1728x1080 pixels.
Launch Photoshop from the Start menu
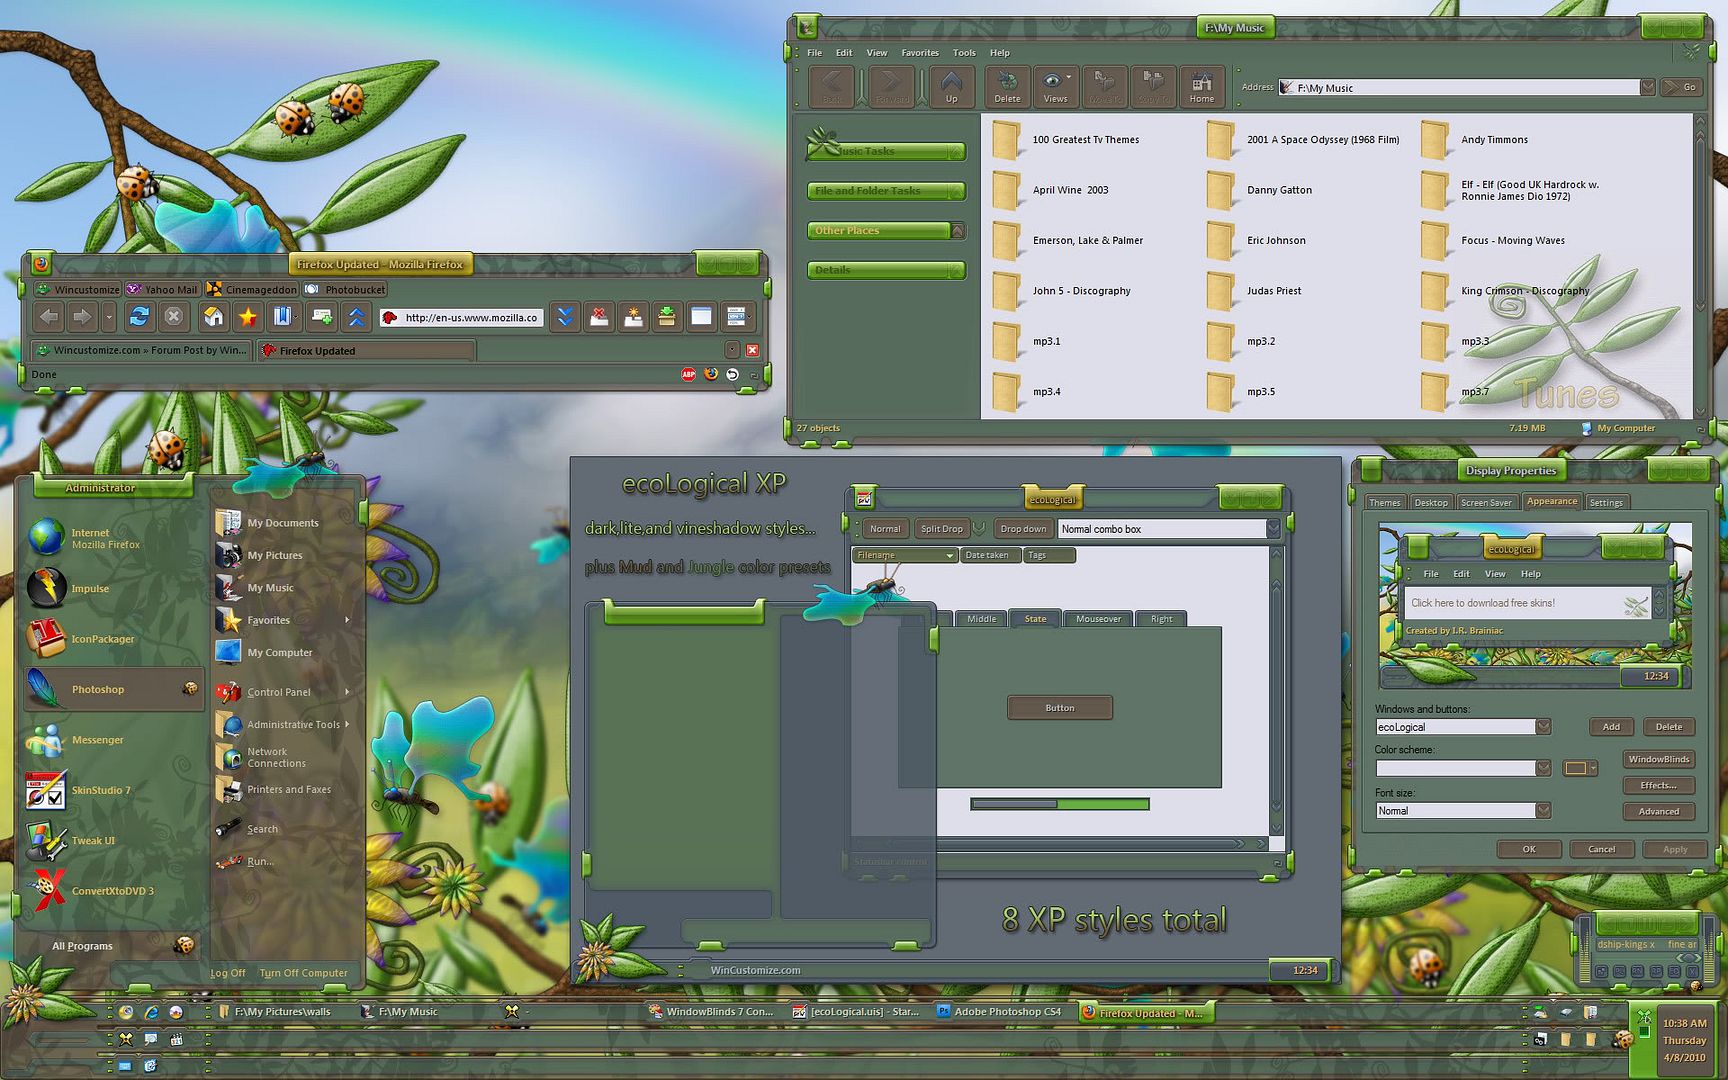click(112, 689)
